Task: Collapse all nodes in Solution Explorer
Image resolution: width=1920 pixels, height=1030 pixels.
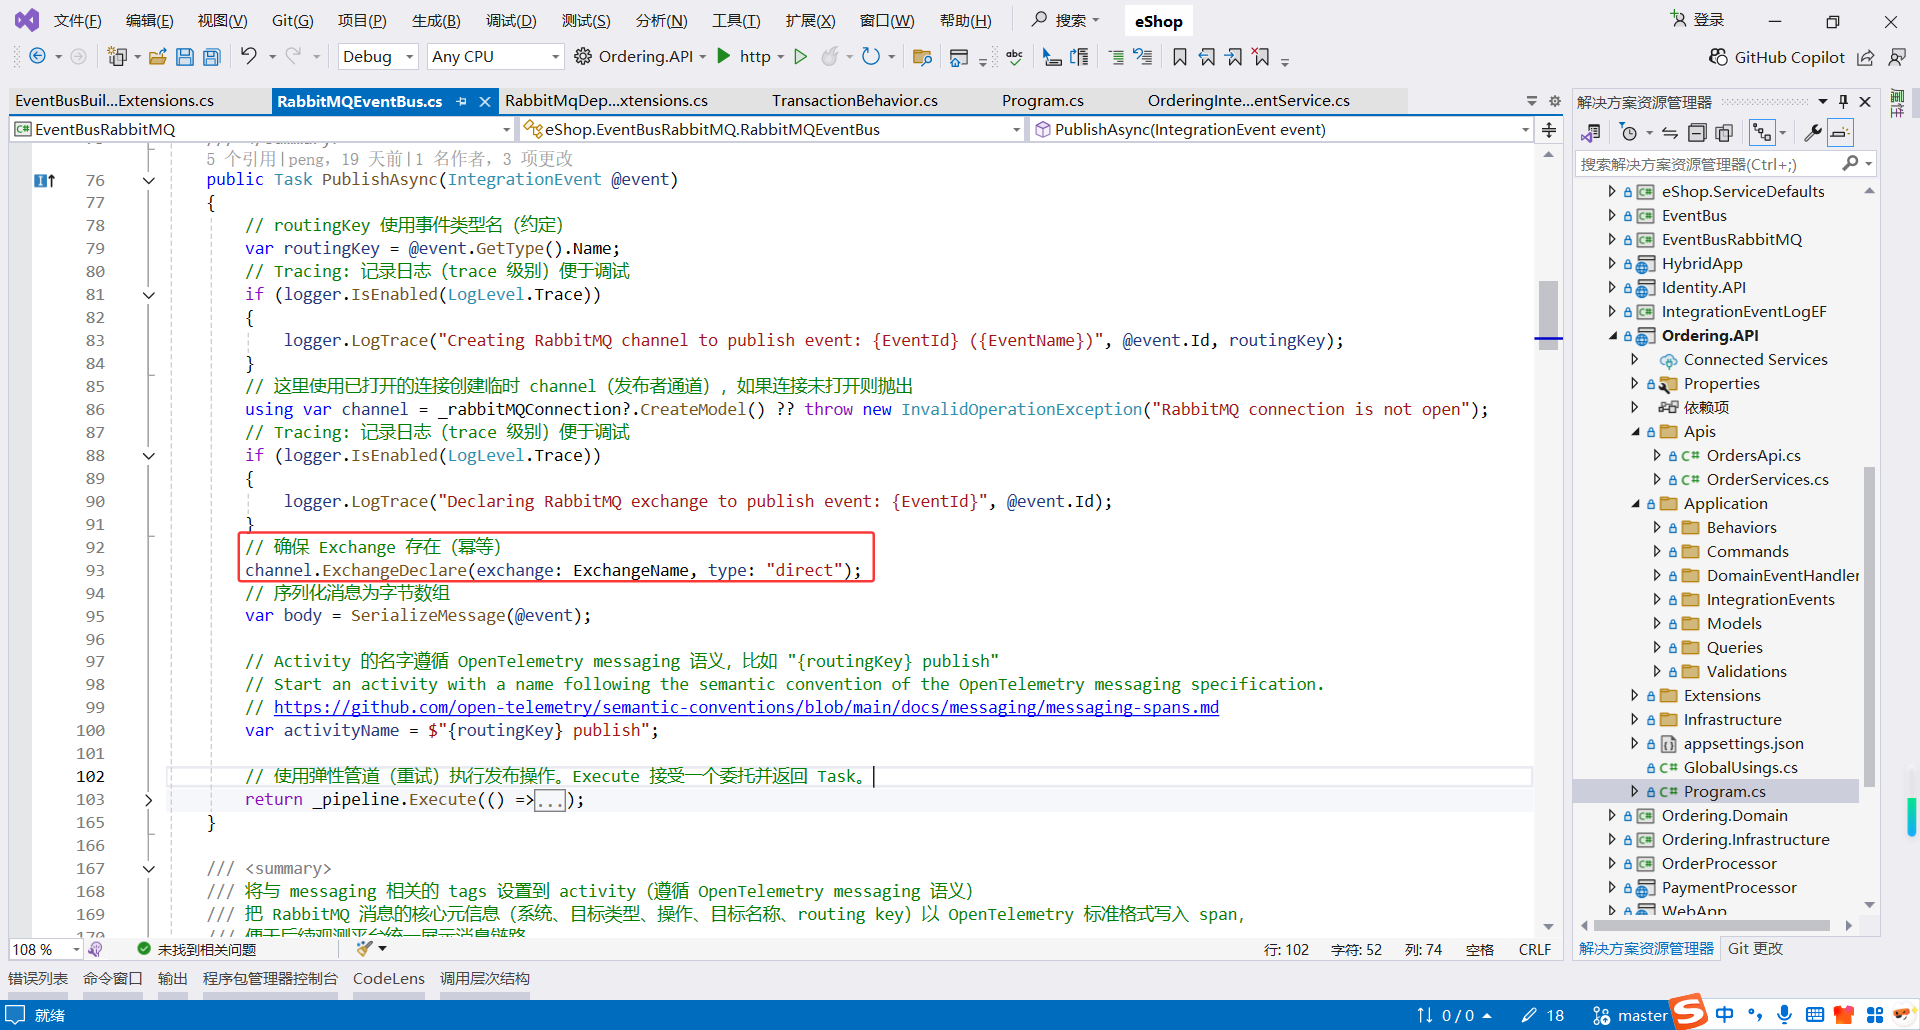Action: tap(1697, 132)
